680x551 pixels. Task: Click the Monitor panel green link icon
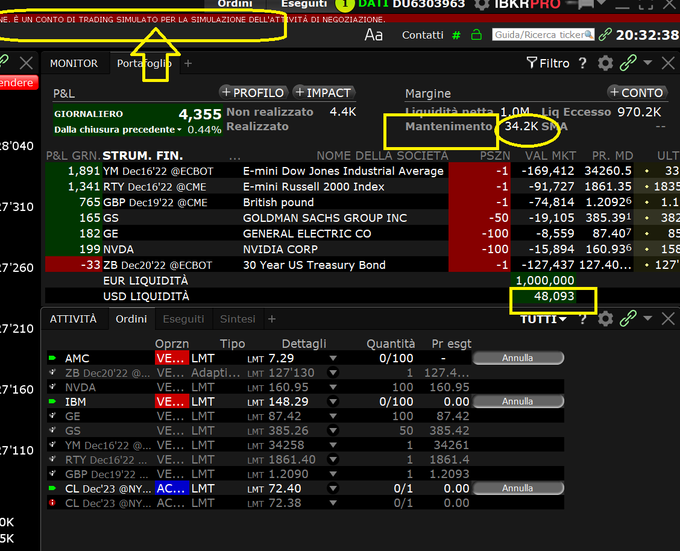[628, 63]
